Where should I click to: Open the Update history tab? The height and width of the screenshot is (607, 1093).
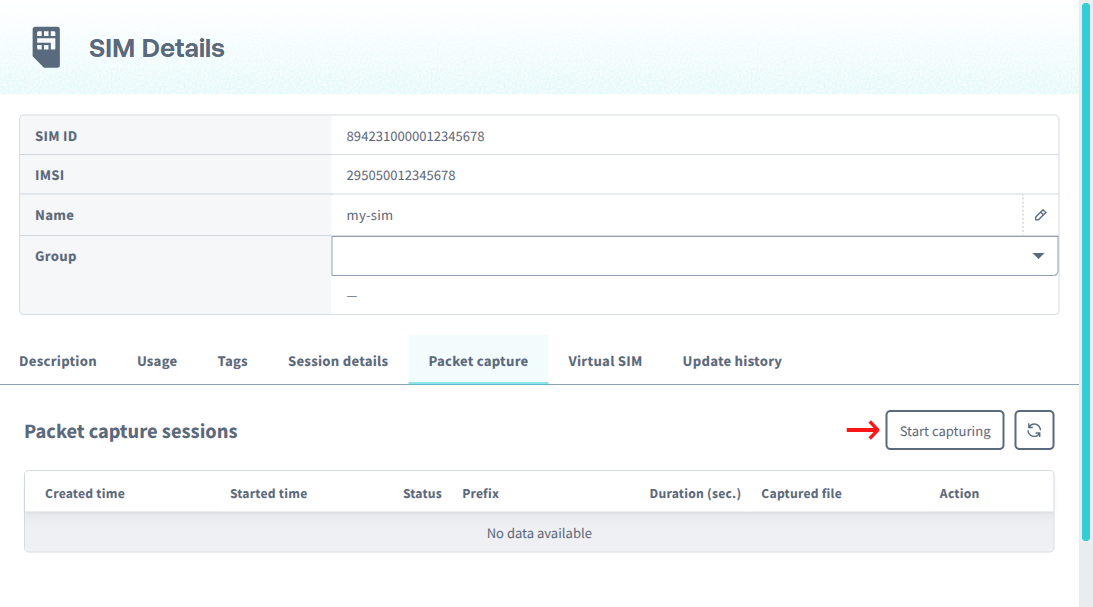(732, 361)
